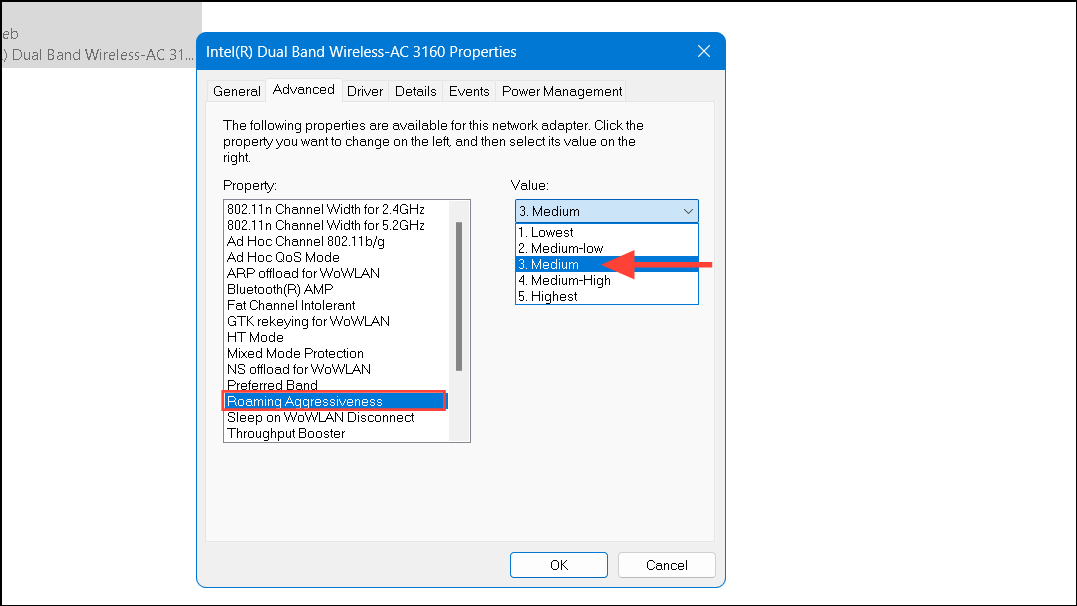The width and height of the screenshot is (1077, 606).
Task: Switch to the Driver tab
Action: click(x=365, y=91)
